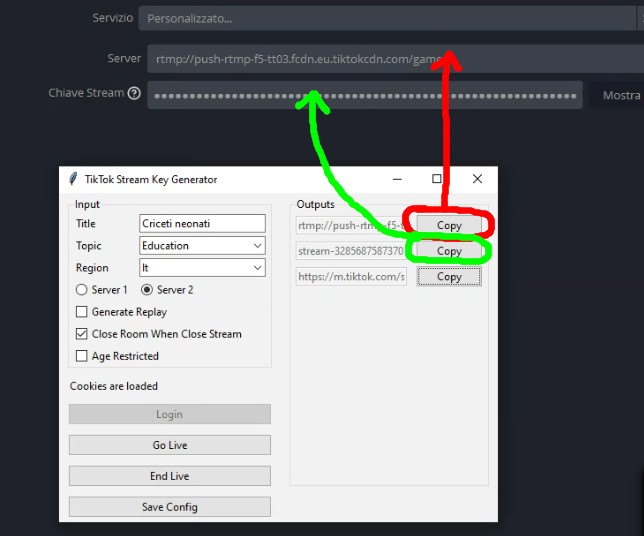Maximize the TikTok Stream Key Generator window
Viewport: 644px width, 536px height.
point(437,179)
